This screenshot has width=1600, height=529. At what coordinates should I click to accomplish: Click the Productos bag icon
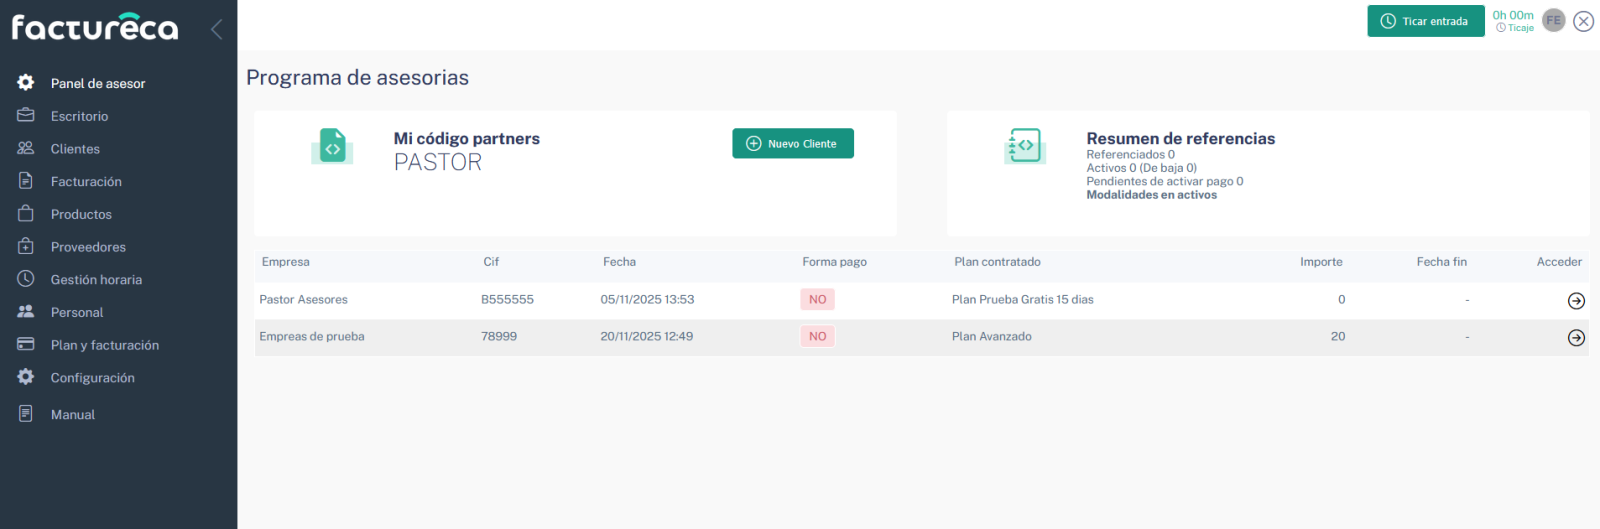click(x=26, y=214)
